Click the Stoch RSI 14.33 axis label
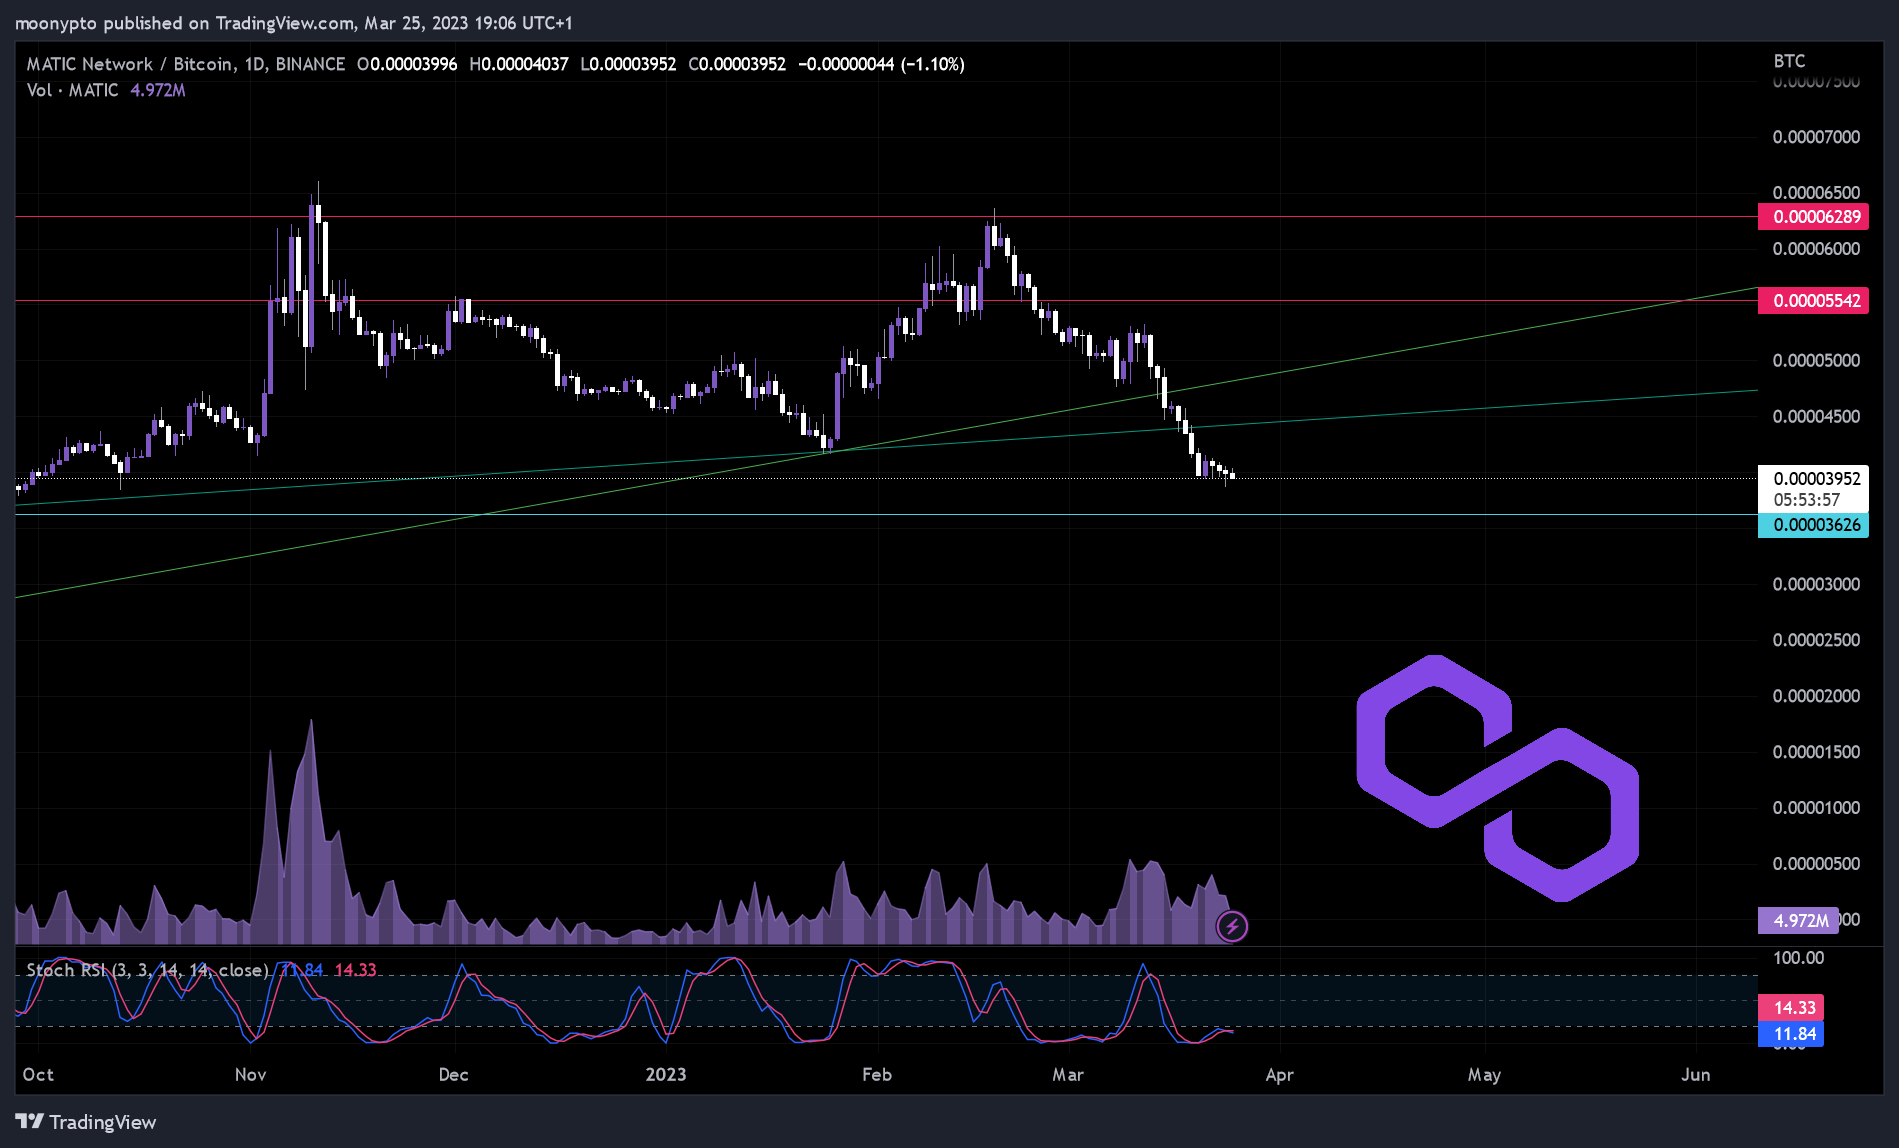The width and height of the screenshot is (1899, 1148). click(1791, 1008)
